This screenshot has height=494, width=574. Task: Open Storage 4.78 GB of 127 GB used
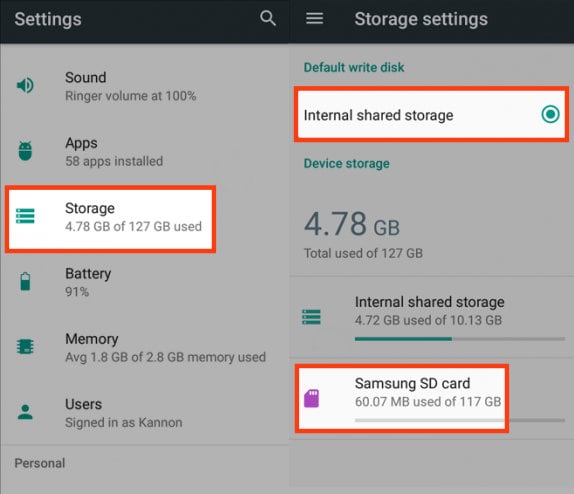click(111, 219)
